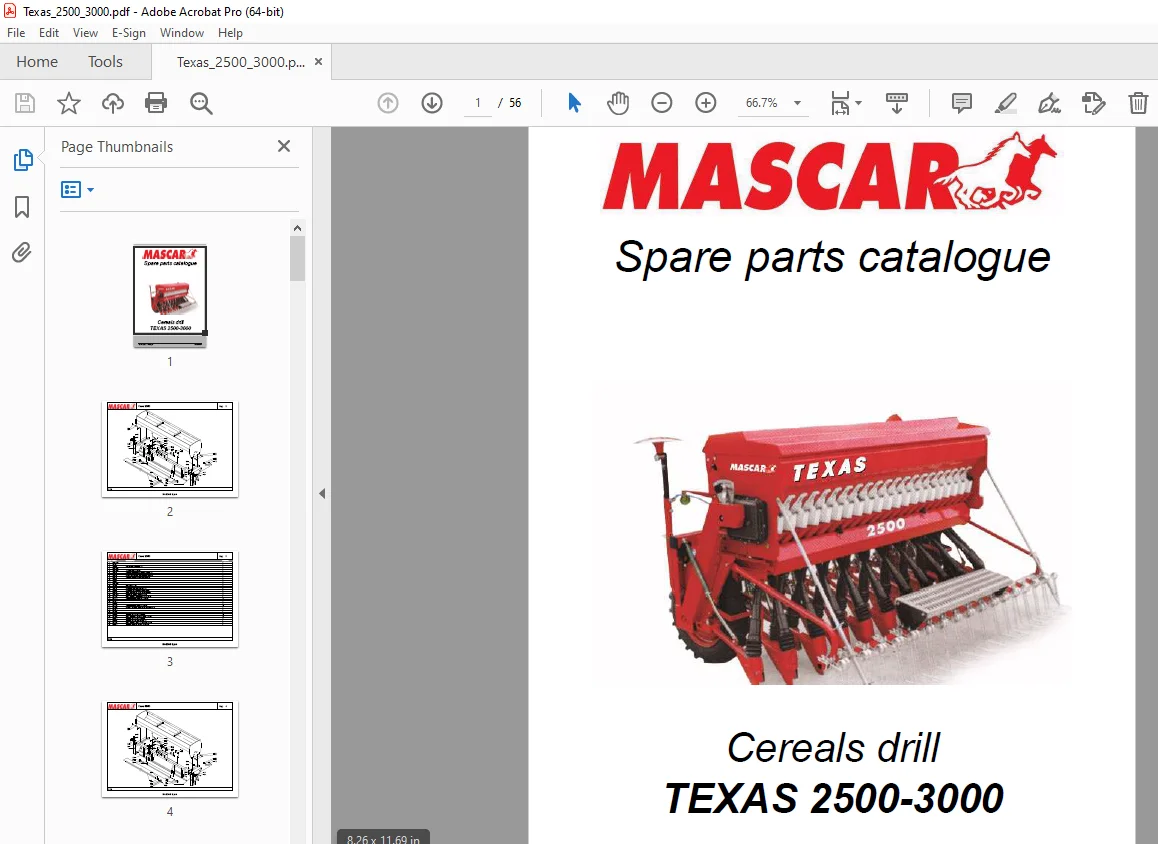Choose the selection arrow tool

[x=574, y=103]
